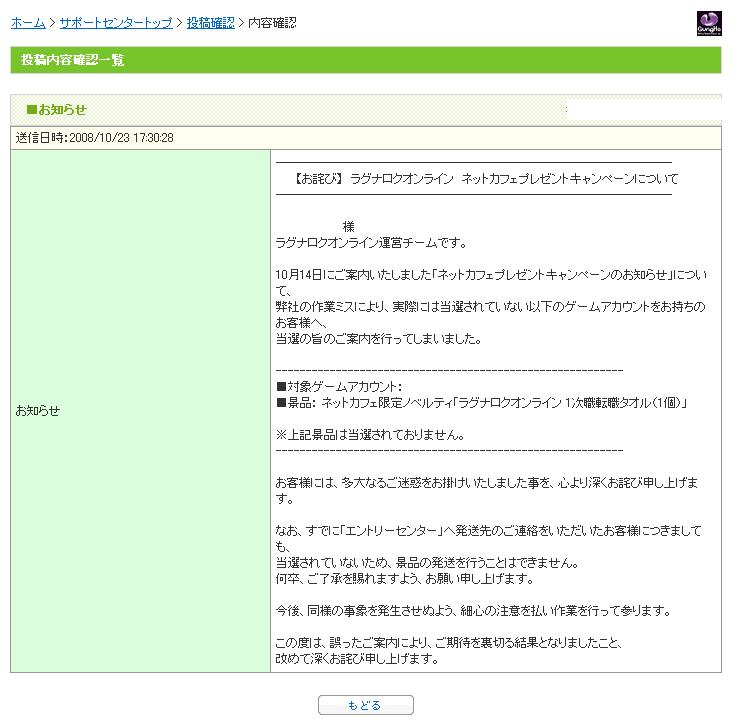Click the 送信日時:2008/10/23 17:30:28 text
Image resolution: width=736 pixels, height=723 pixels.
point(94,138)
